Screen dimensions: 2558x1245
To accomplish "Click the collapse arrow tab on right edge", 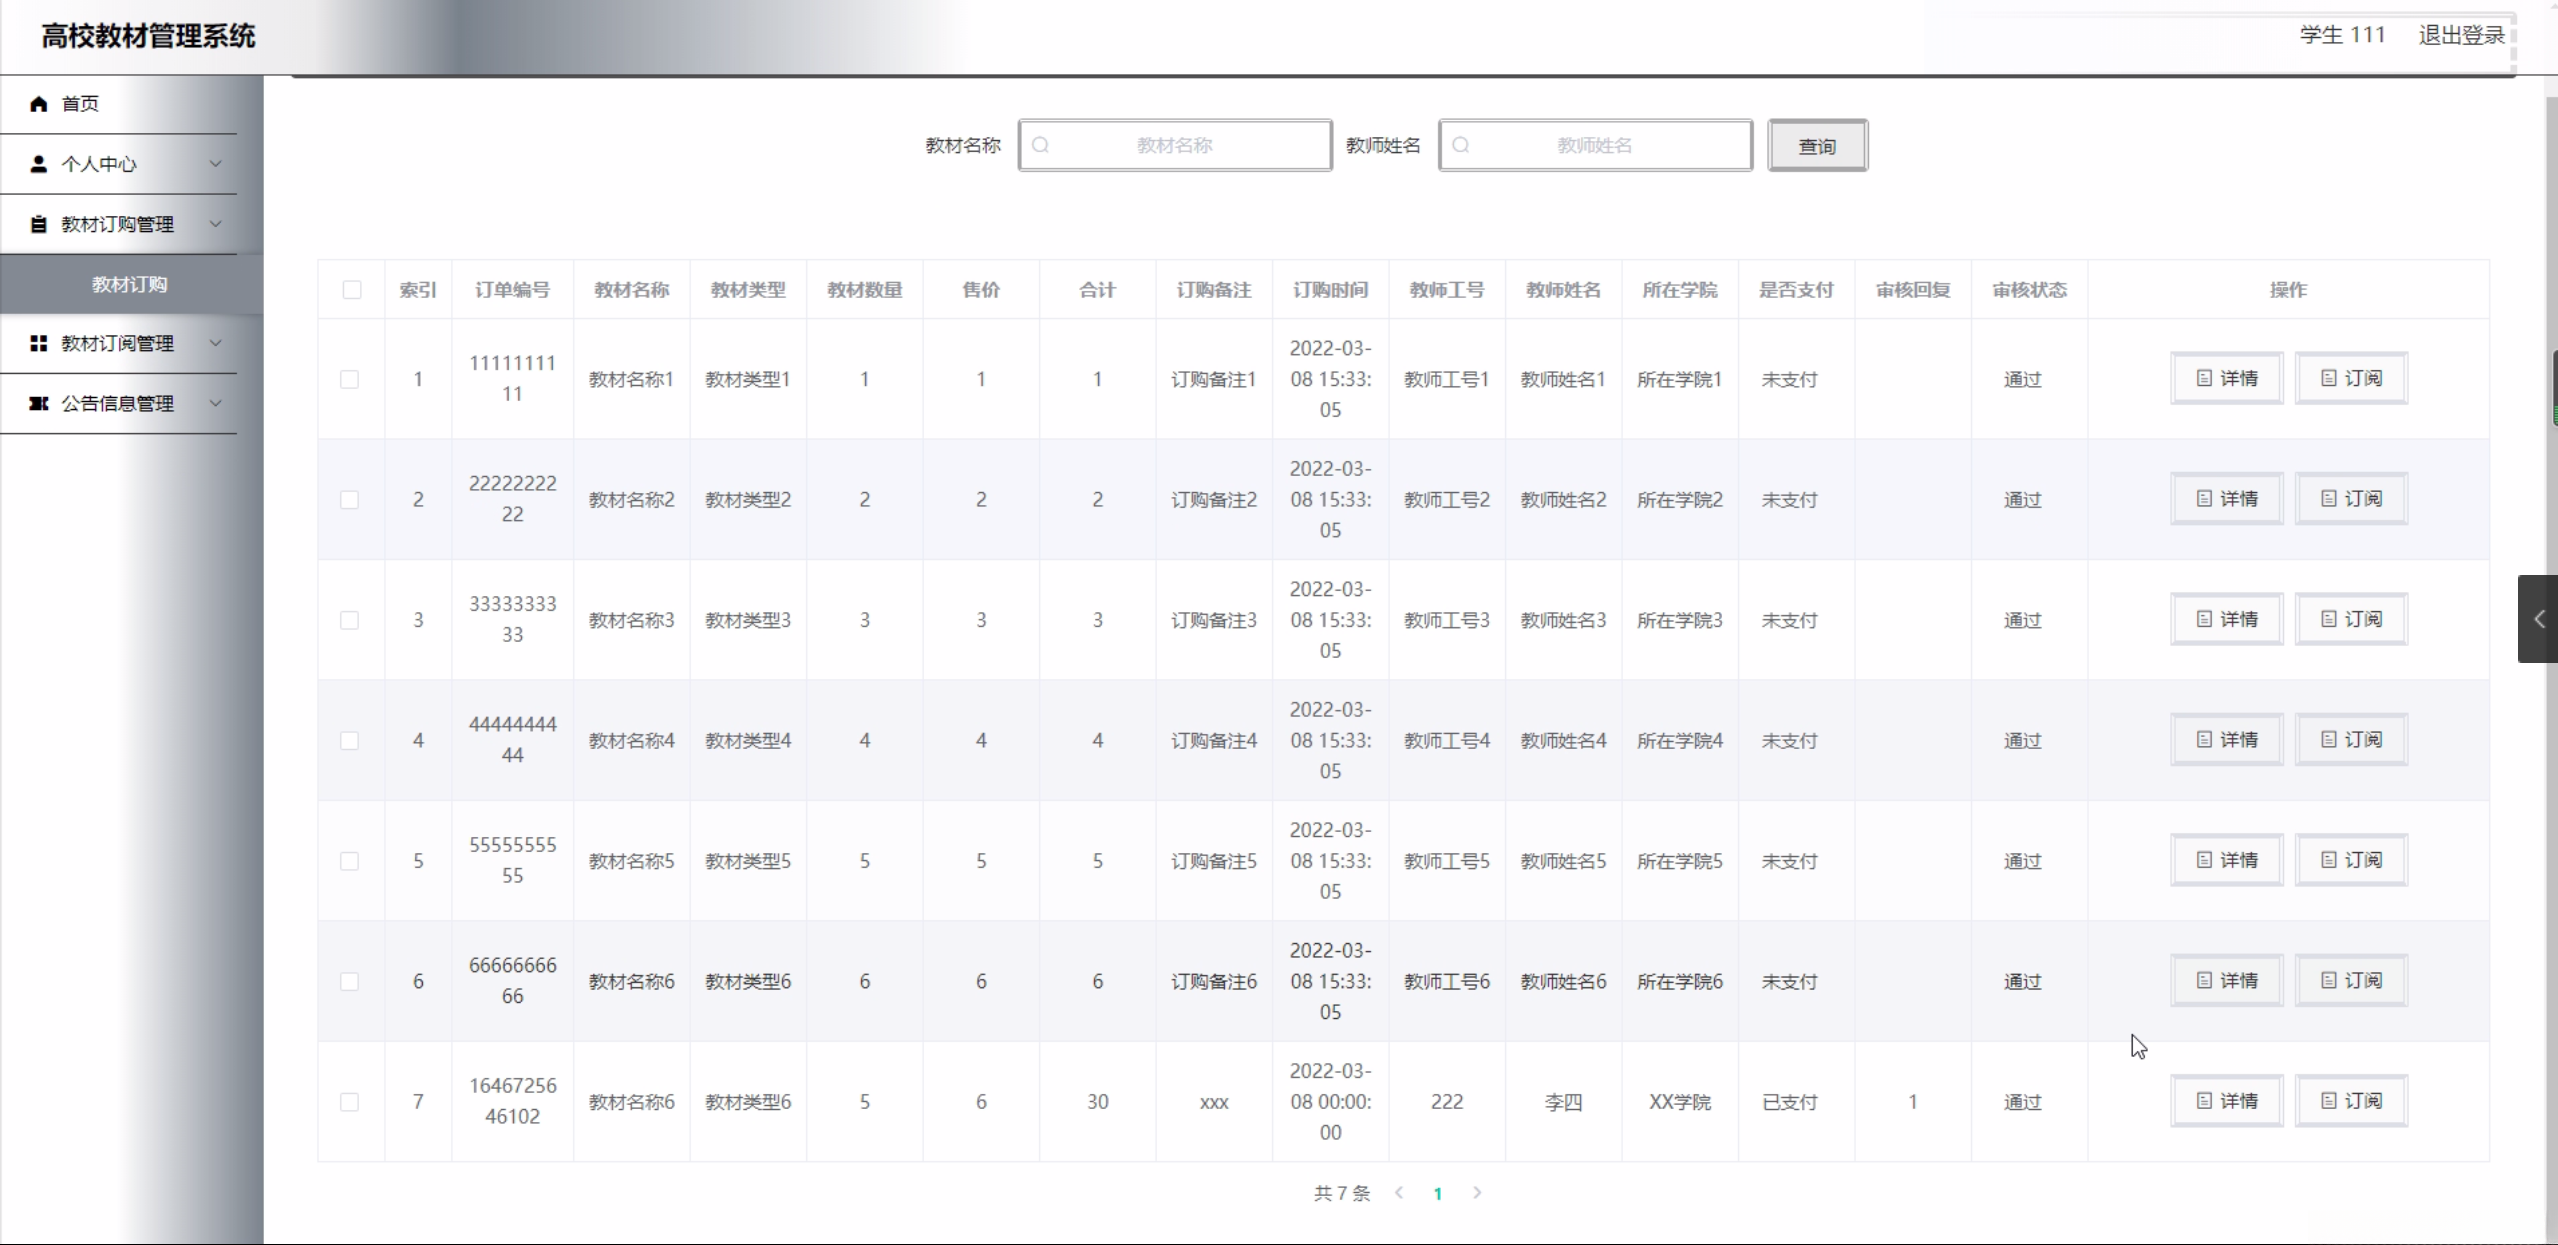I will click(2538, 619).
